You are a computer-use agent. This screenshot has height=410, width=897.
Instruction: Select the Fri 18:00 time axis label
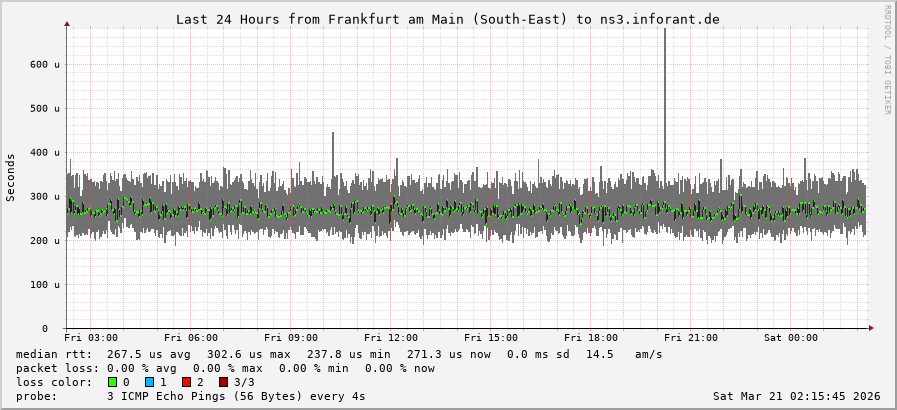[591, 338]
